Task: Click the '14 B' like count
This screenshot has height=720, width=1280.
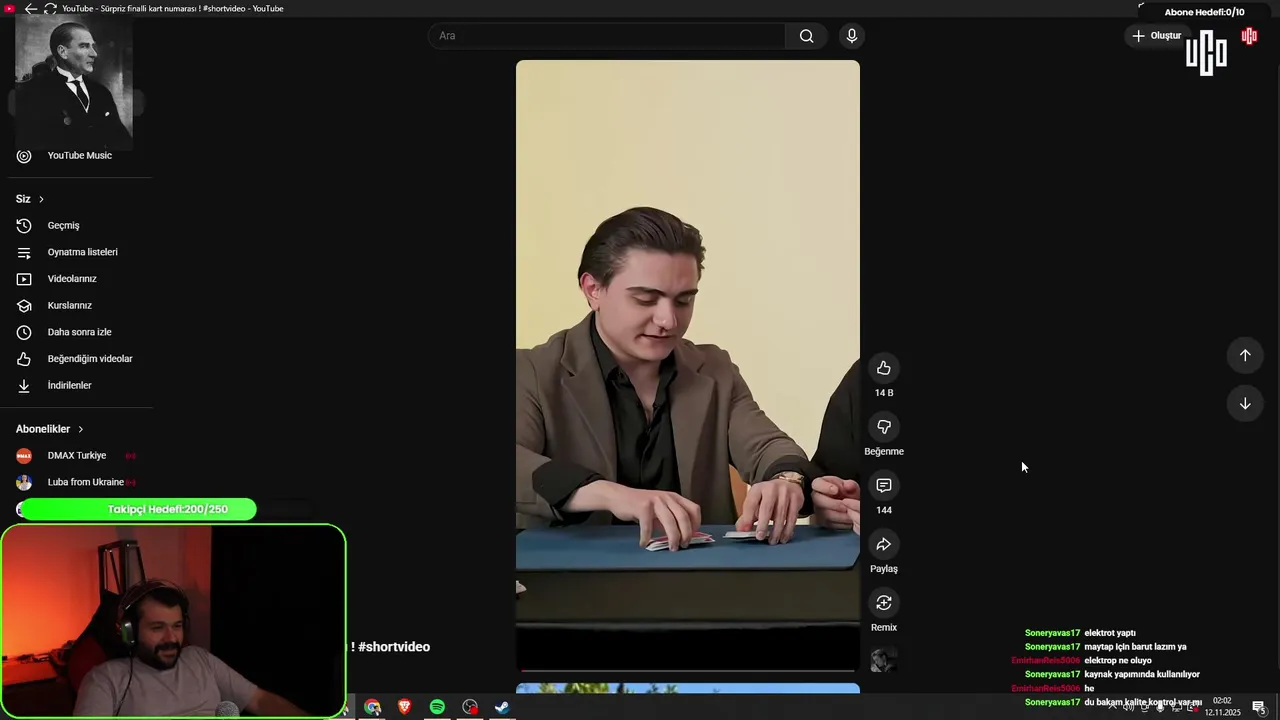Action: tap(884, 393)
